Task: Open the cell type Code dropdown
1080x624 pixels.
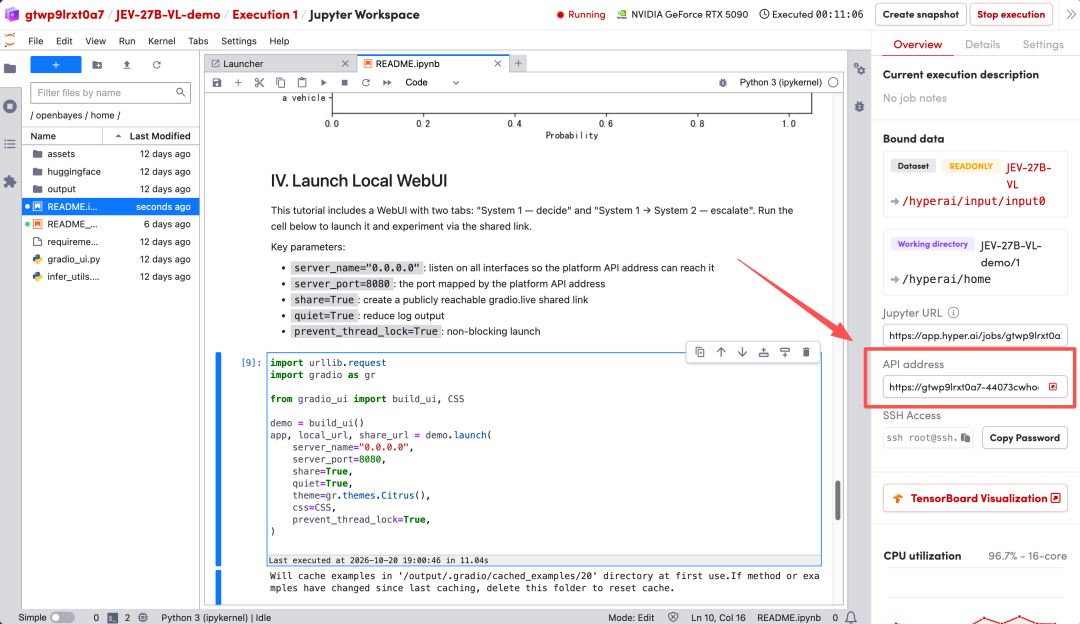Action: click(432, 83)
